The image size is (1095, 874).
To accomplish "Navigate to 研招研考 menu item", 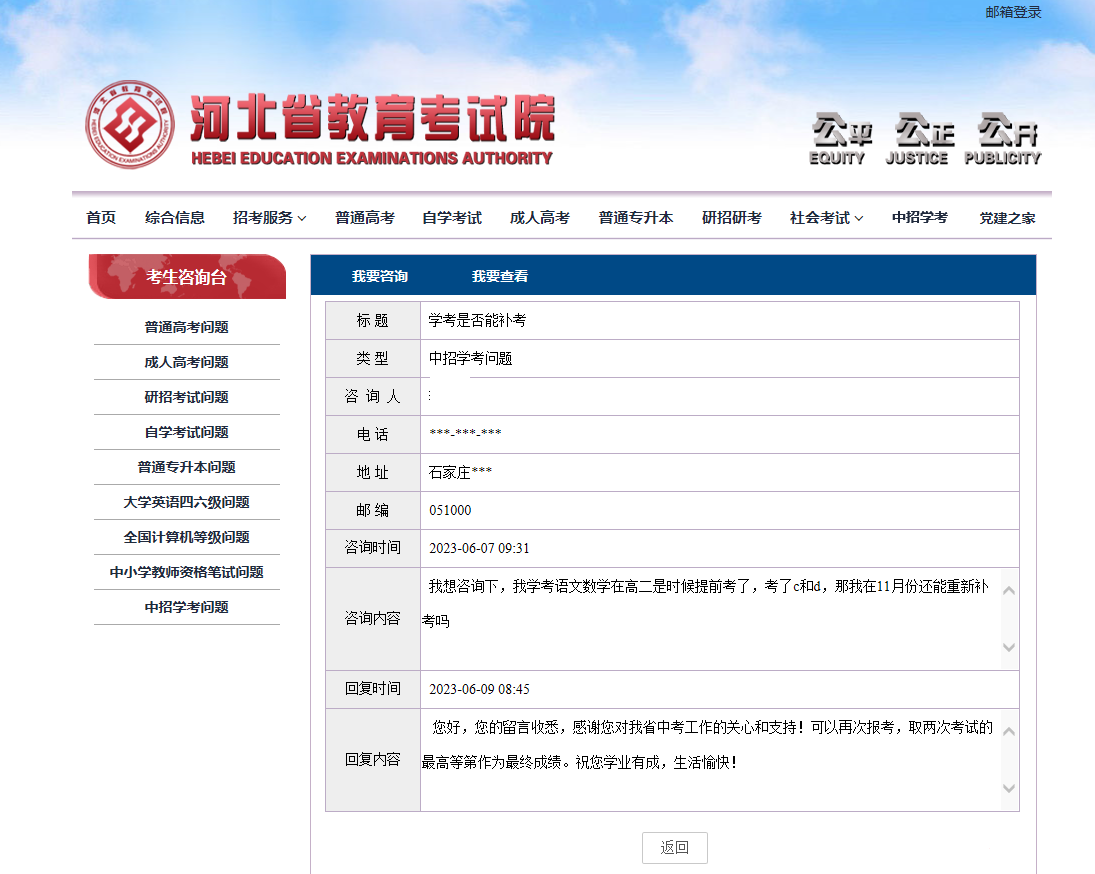I will (x=731, y=217).
